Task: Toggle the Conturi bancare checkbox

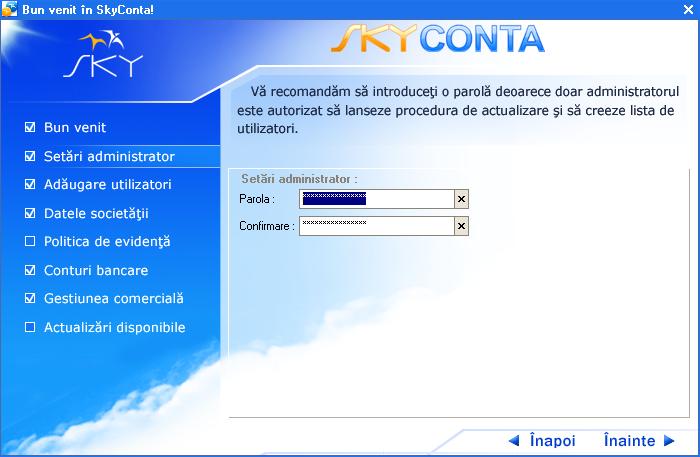Action: click(30, 270)
